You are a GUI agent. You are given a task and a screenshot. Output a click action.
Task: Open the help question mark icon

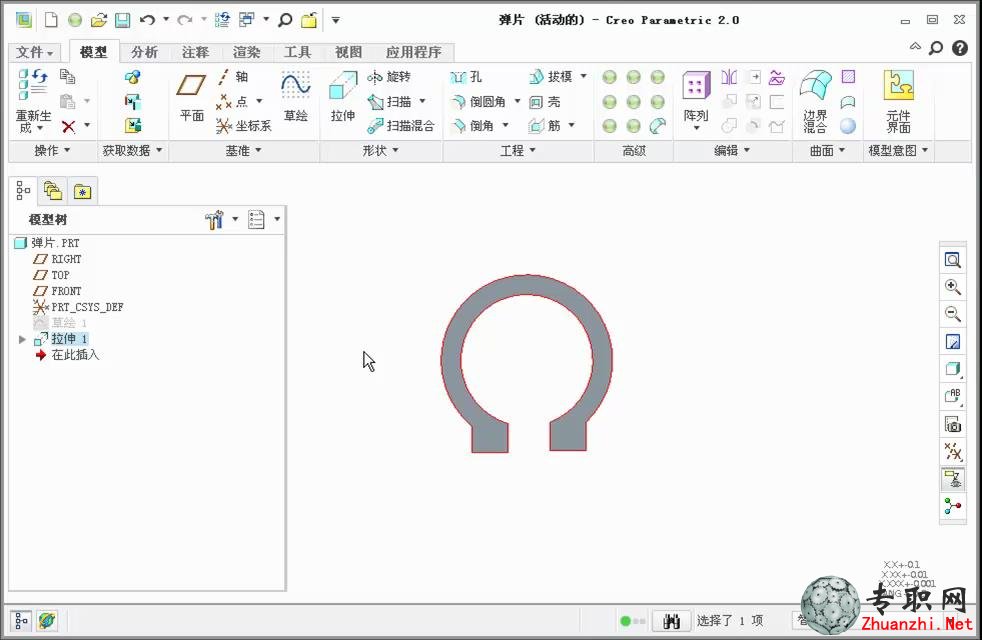tap(960, 48)
